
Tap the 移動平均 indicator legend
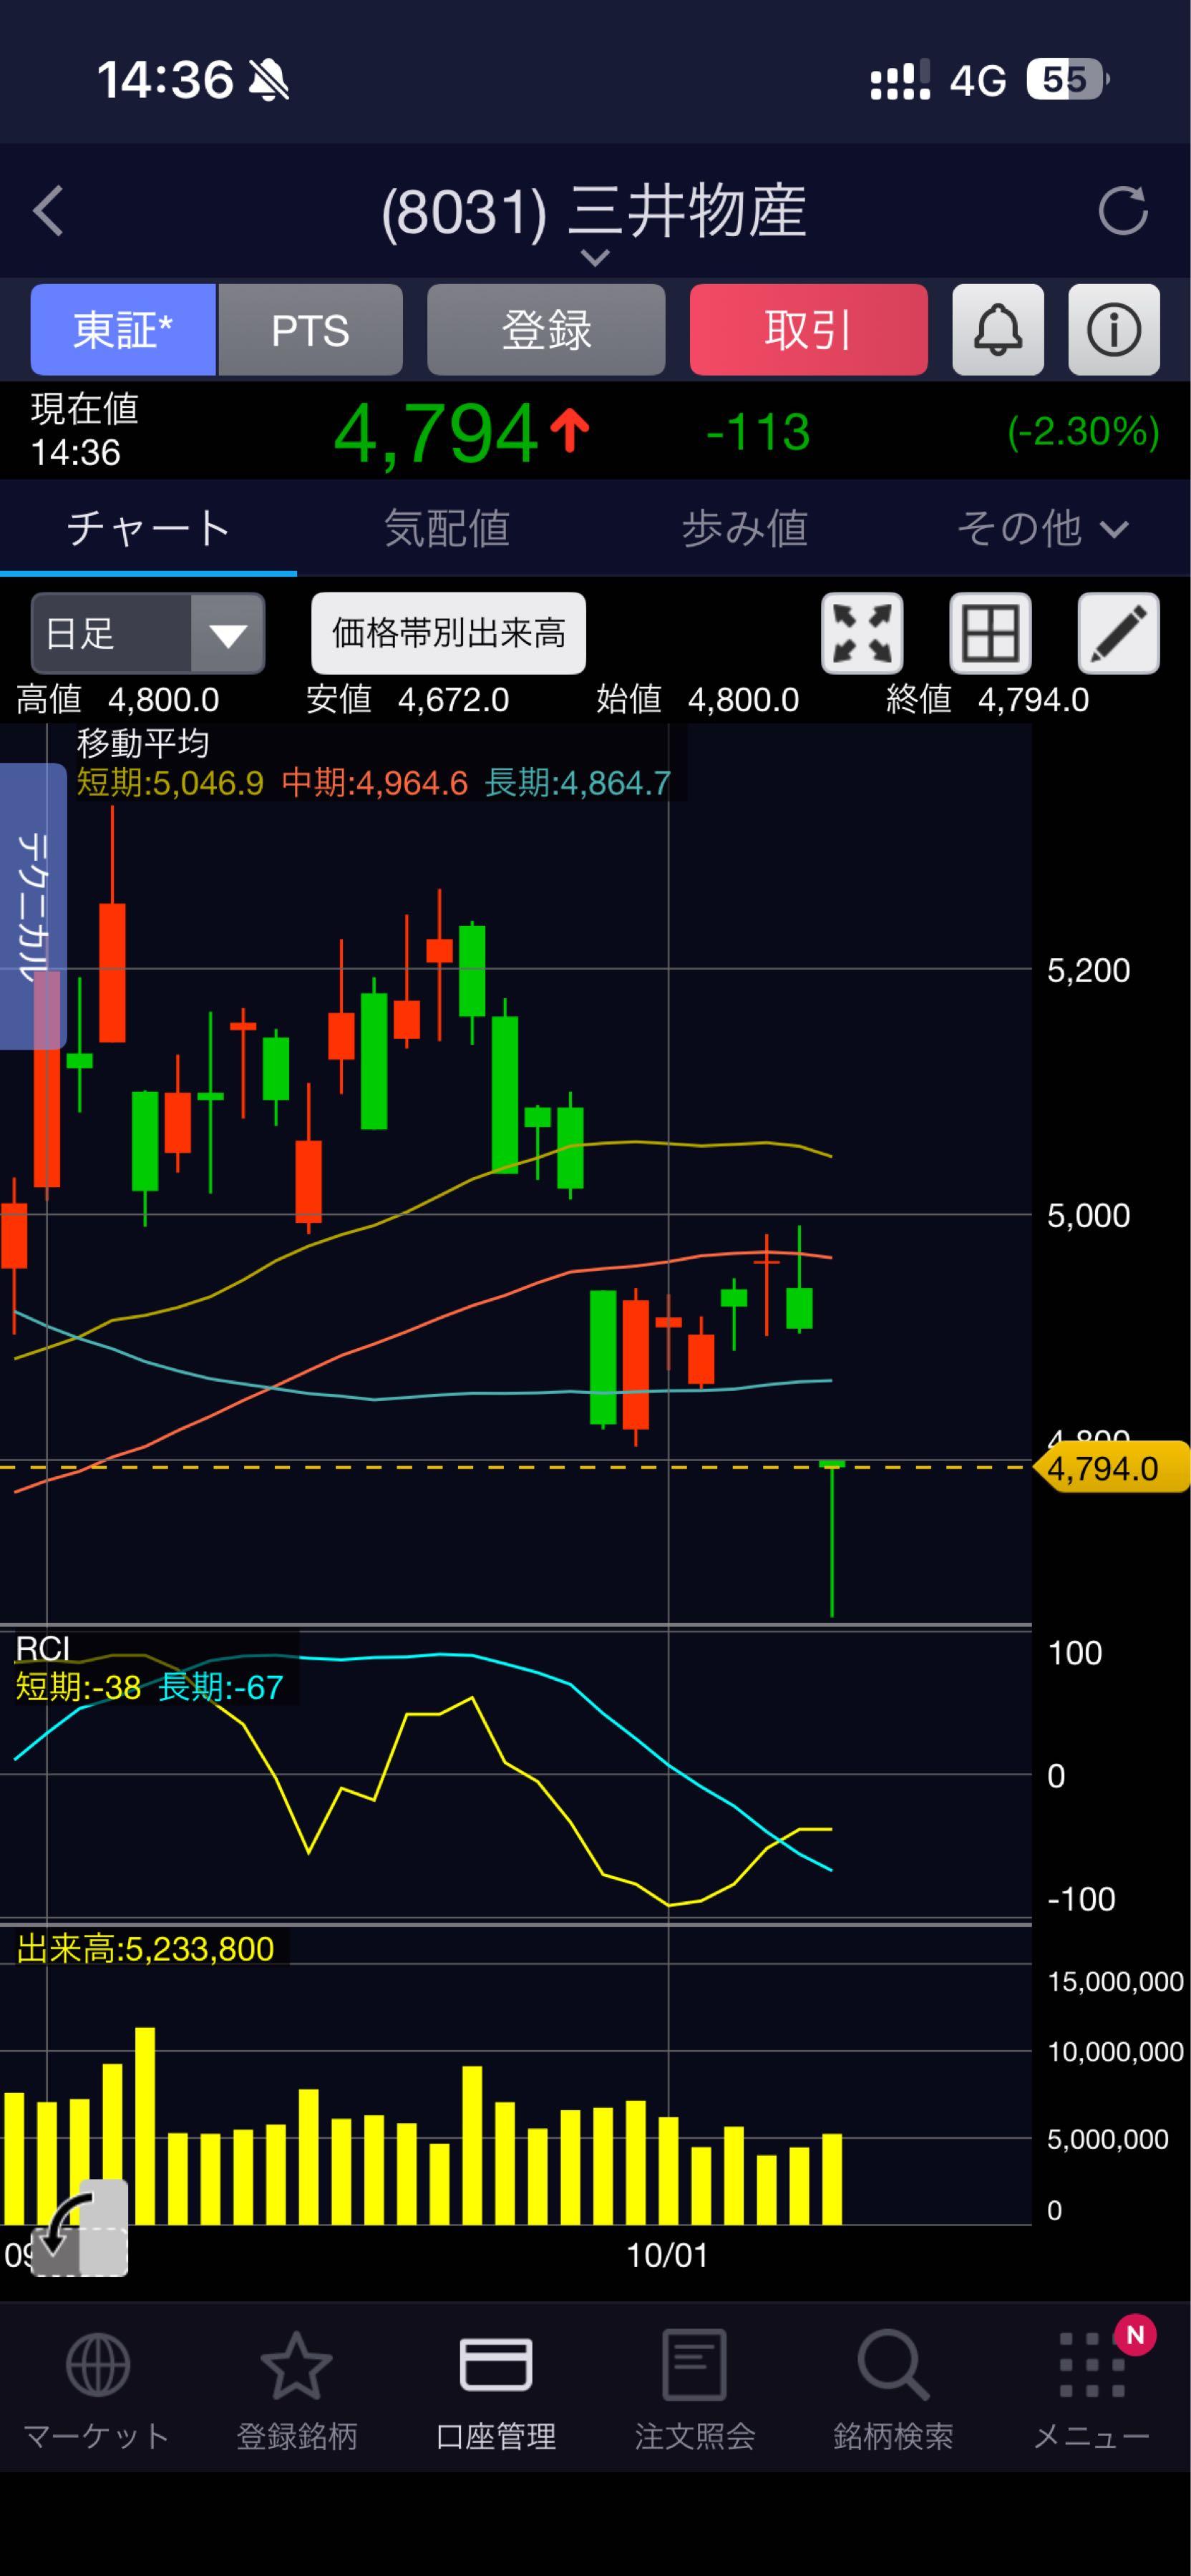coord(143,743)
